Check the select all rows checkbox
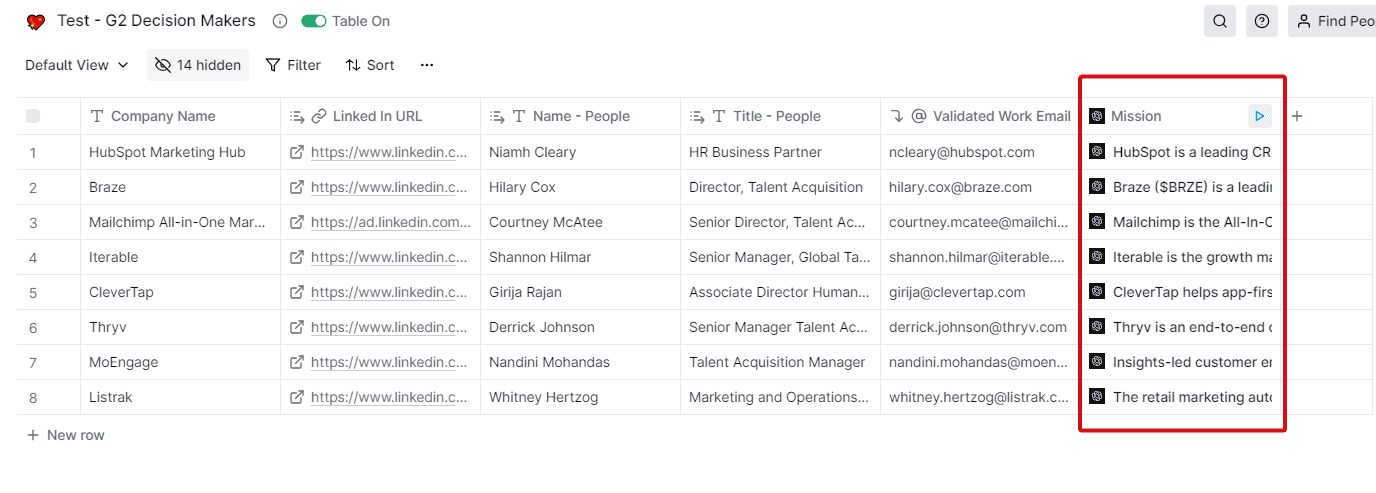 [x=33, y=116]
